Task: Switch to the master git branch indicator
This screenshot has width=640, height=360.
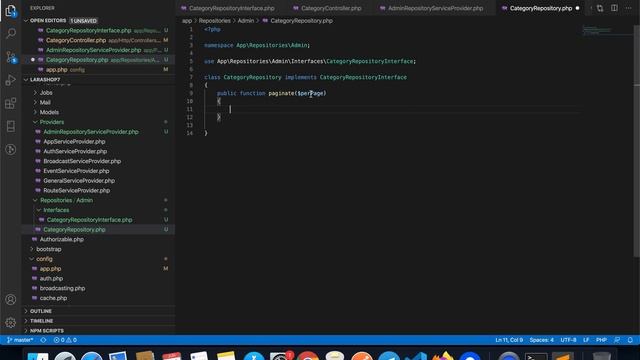Action: tap(20, 340)
